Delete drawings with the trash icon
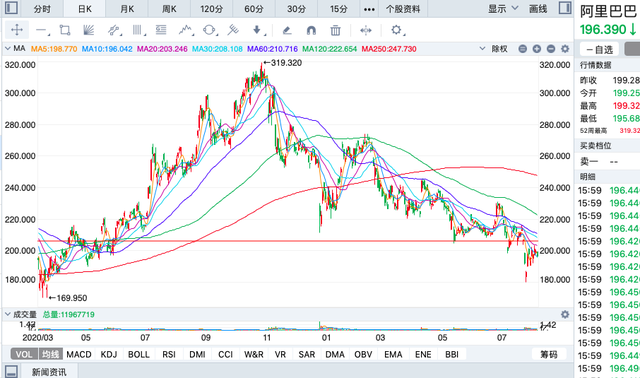The image size is (640, 378). [x=335, y=30]
